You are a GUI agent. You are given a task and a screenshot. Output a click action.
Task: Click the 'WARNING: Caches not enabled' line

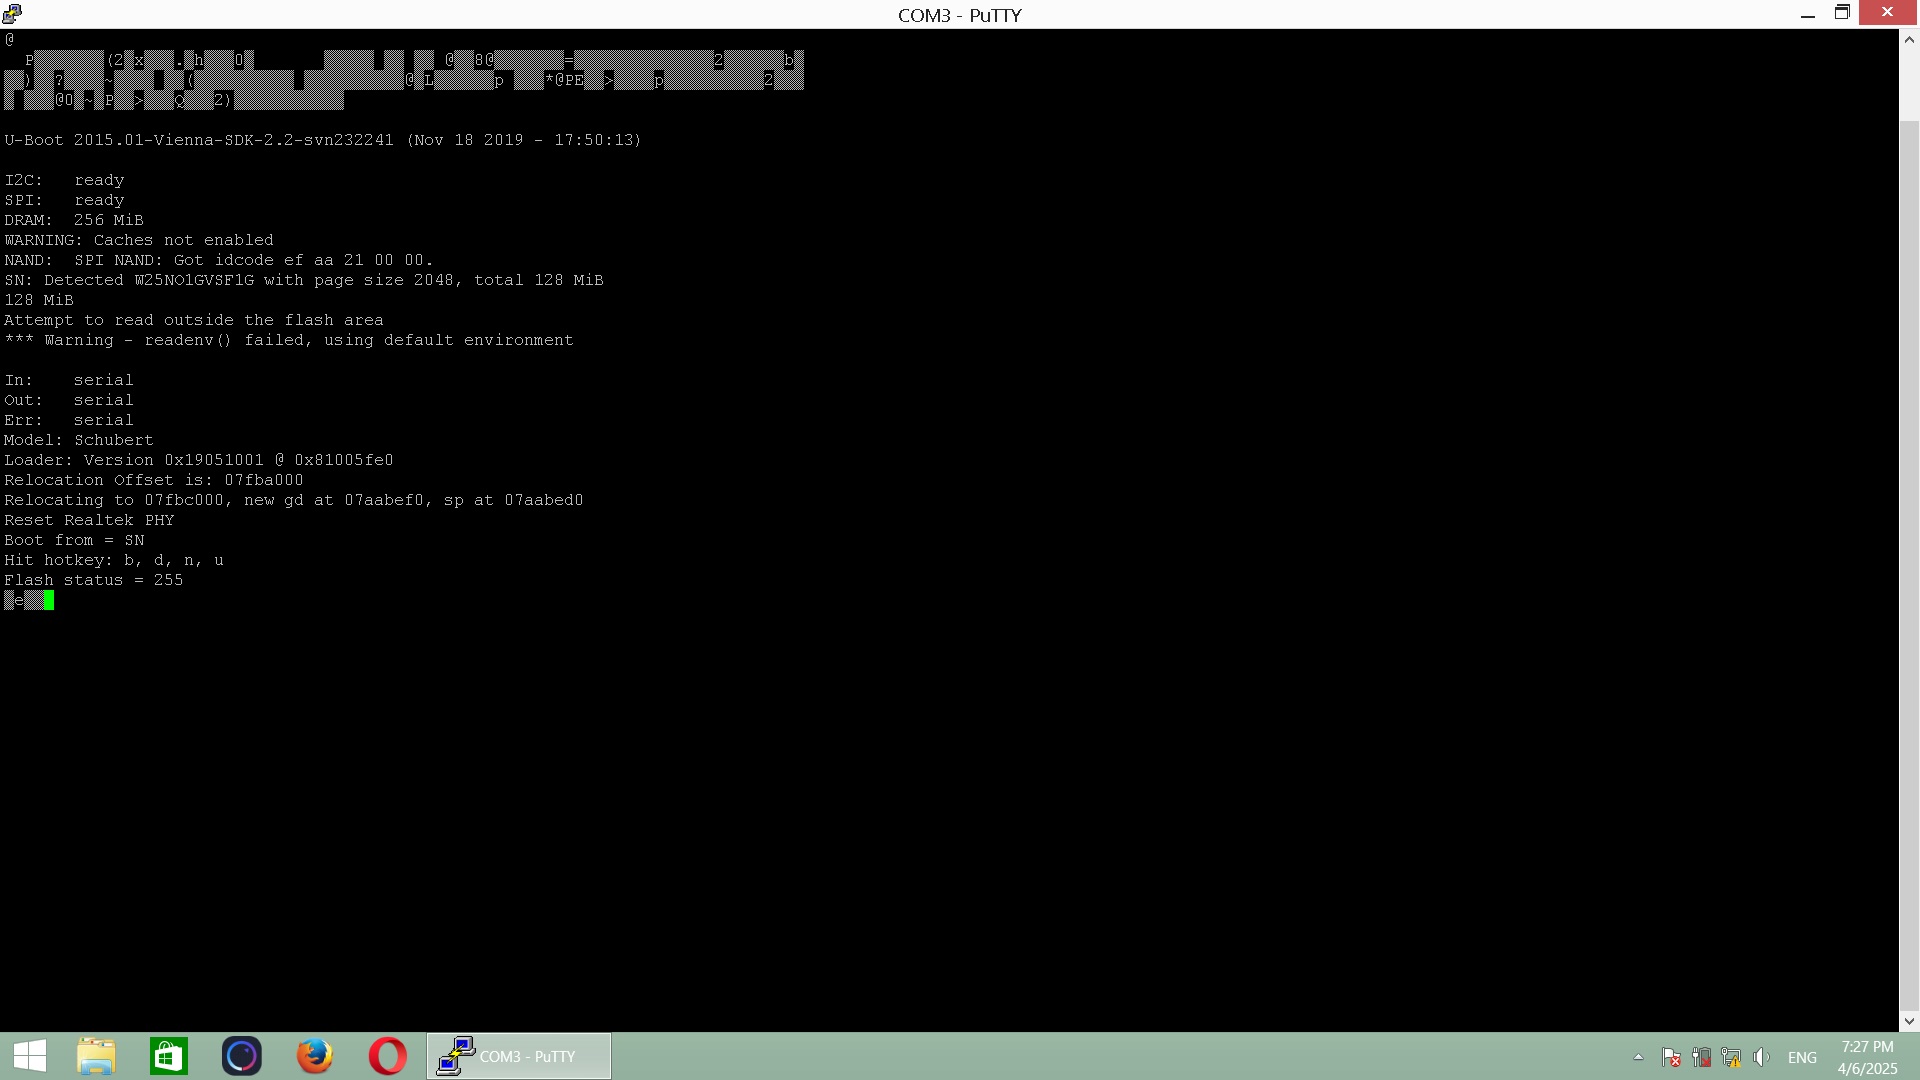[x=139, y=240]
